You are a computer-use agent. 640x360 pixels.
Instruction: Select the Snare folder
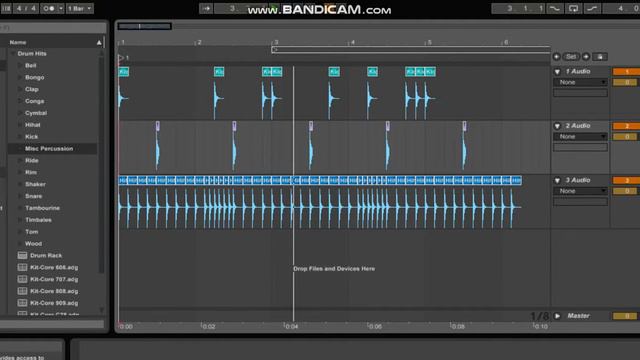(33, 196)
